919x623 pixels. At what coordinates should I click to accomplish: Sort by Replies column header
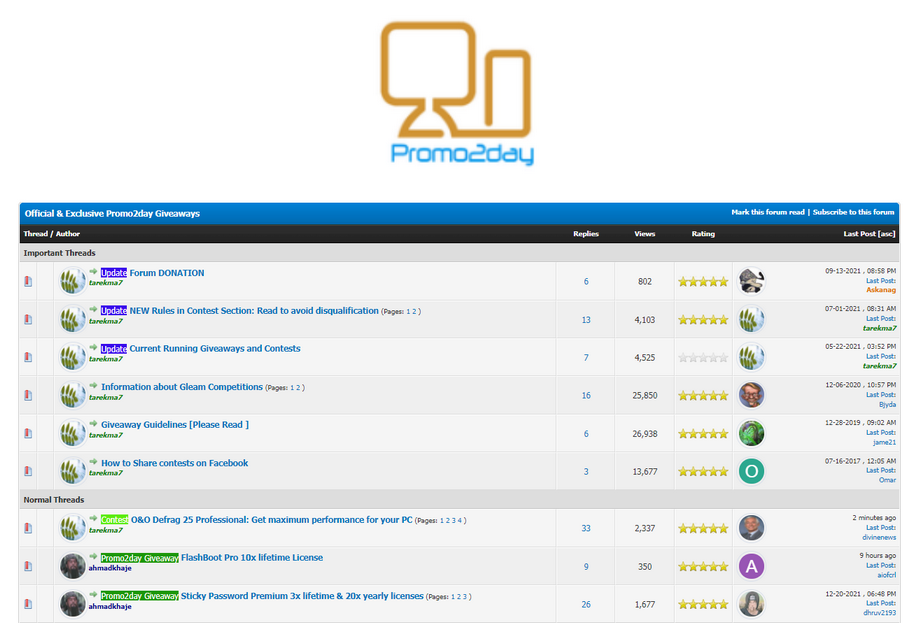(586, 234)
